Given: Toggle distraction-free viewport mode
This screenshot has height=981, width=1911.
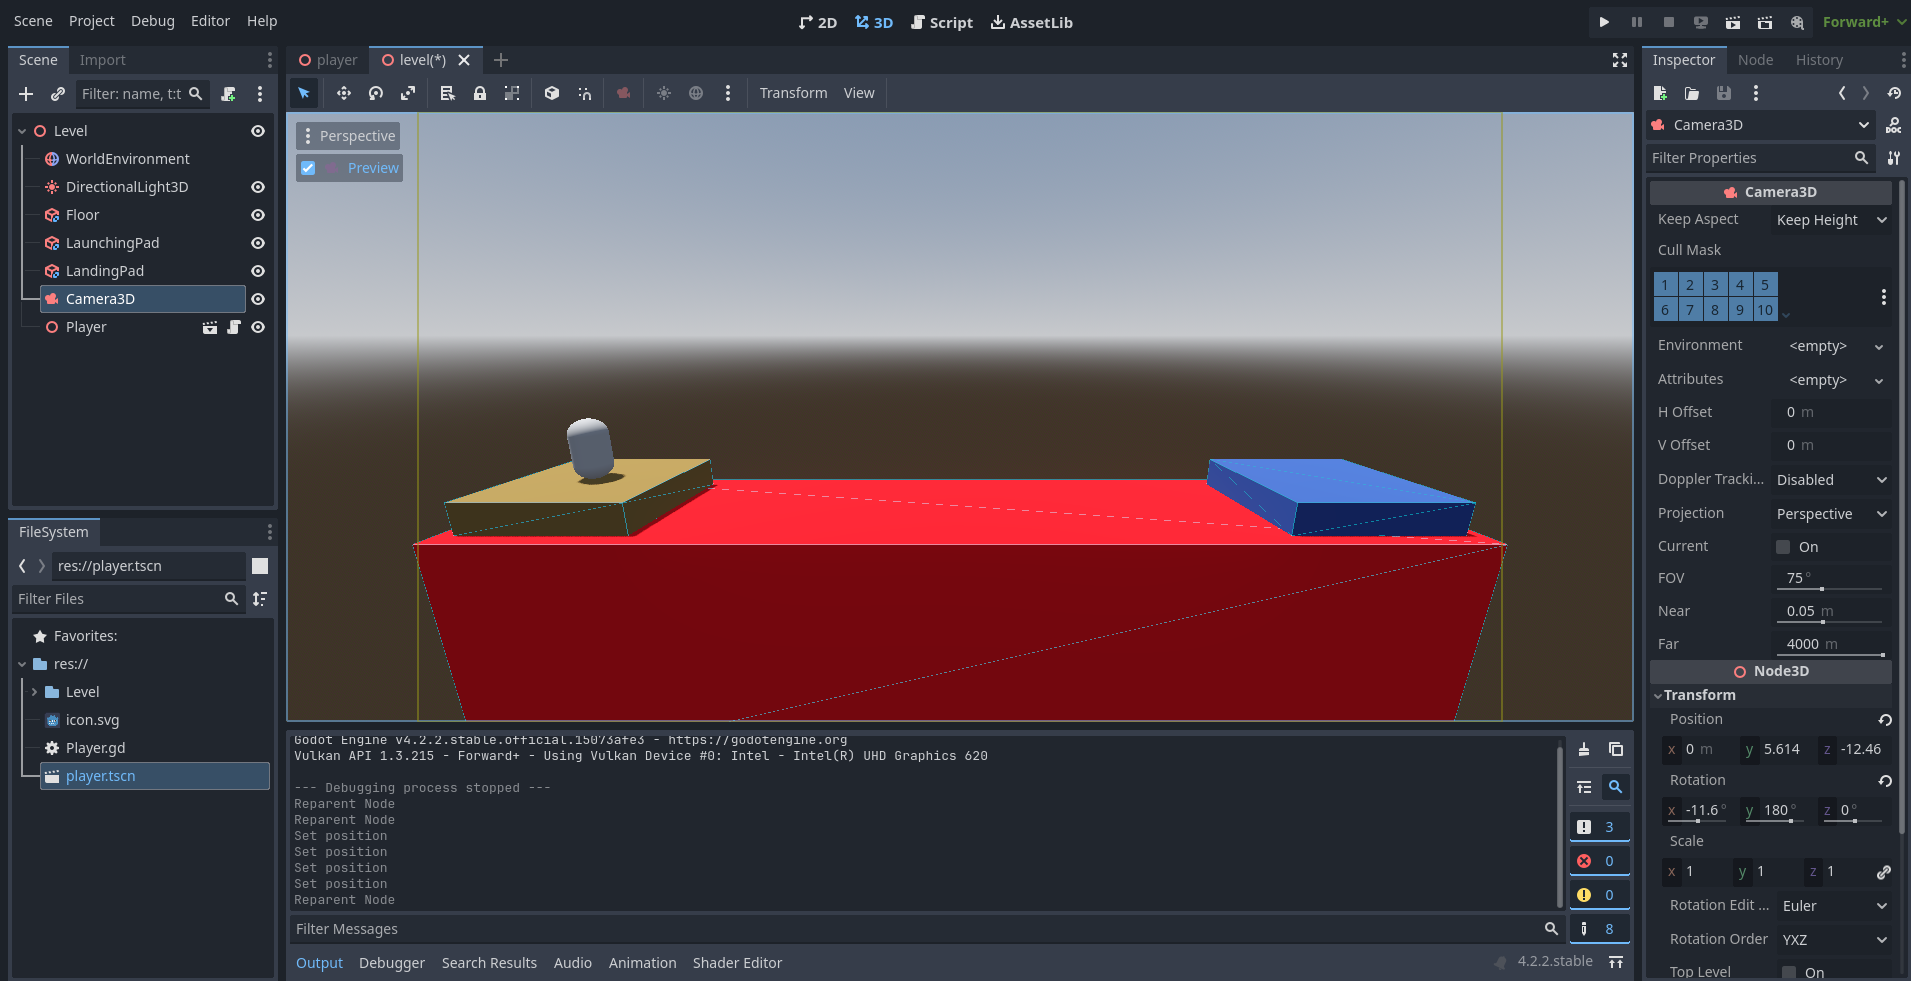Looking at the screenshot, I should point(1620,60).
